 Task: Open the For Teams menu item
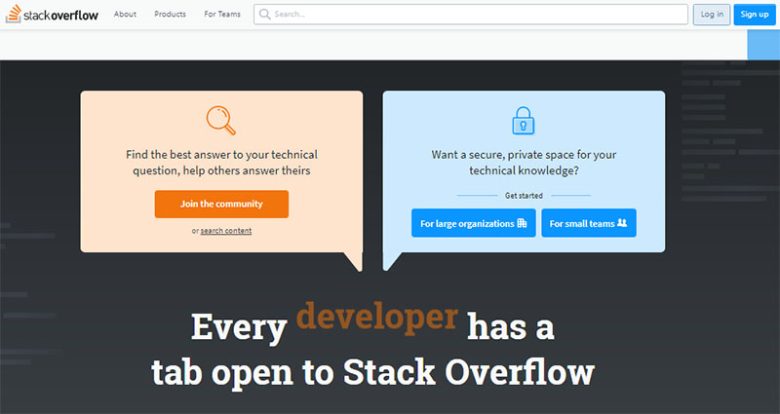tap(222, 14)
